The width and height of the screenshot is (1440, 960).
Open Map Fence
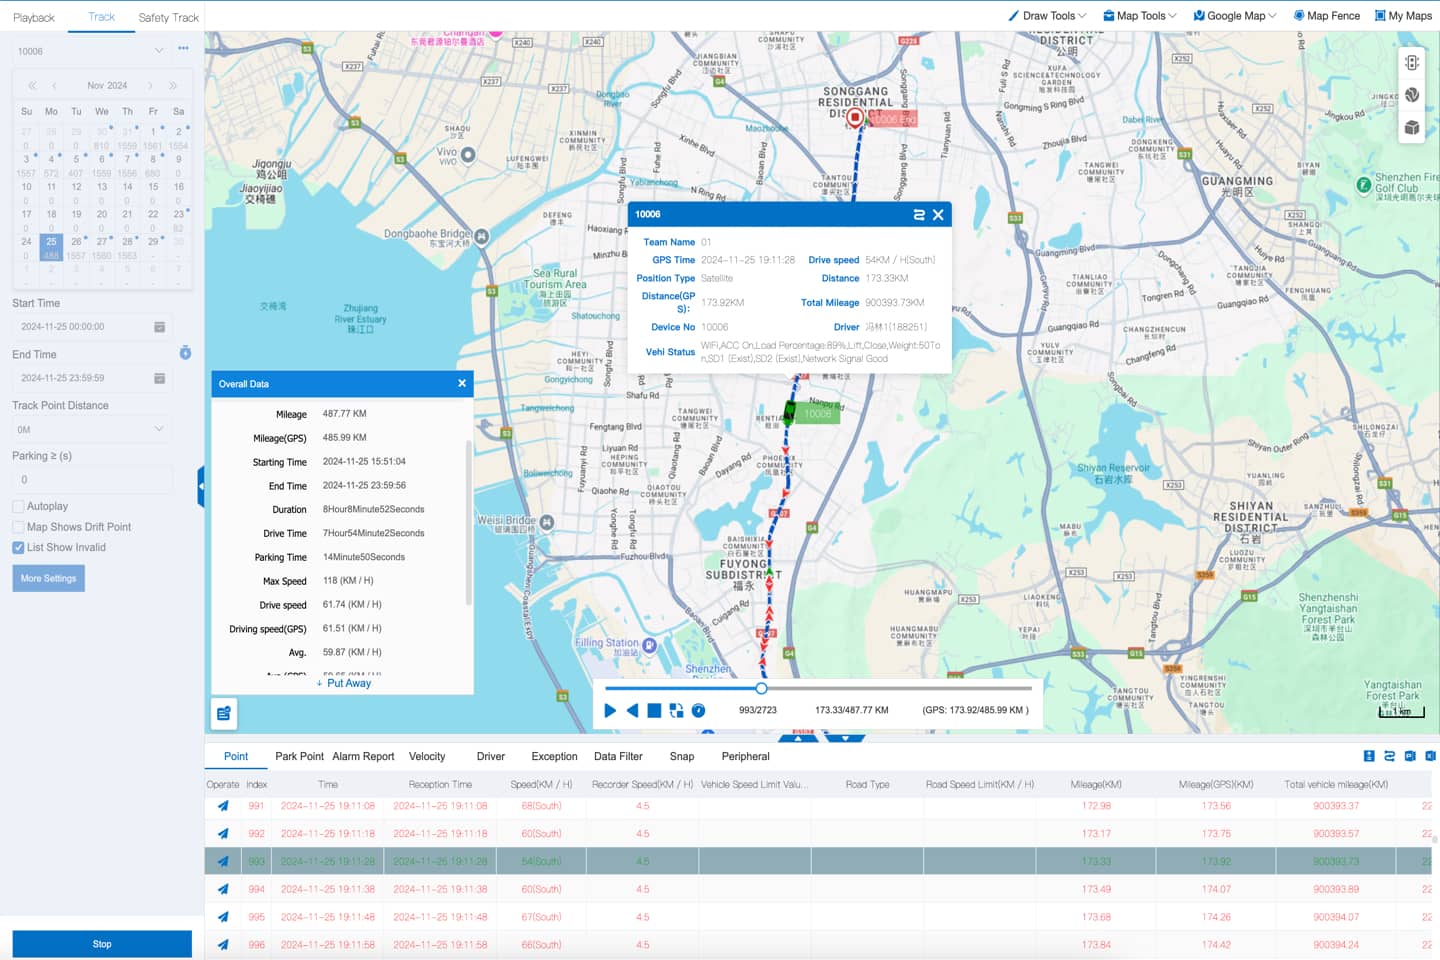click(1327, 16)
